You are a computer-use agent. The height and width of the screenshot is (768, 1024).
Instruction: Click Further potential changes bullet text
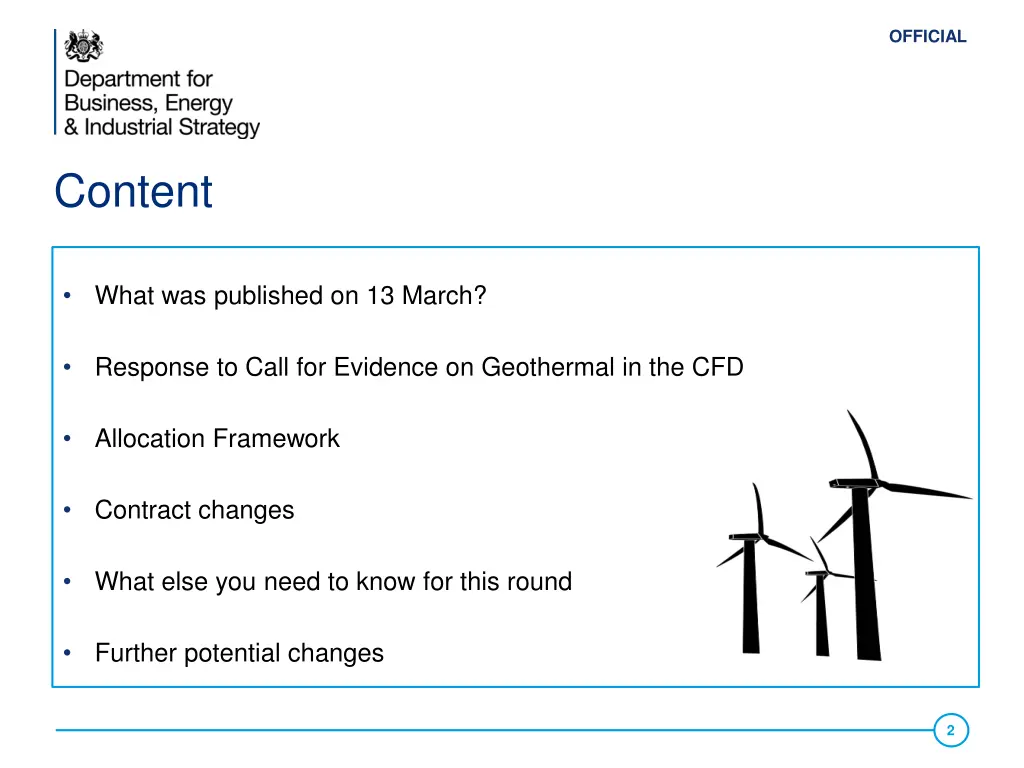(240, 653)
